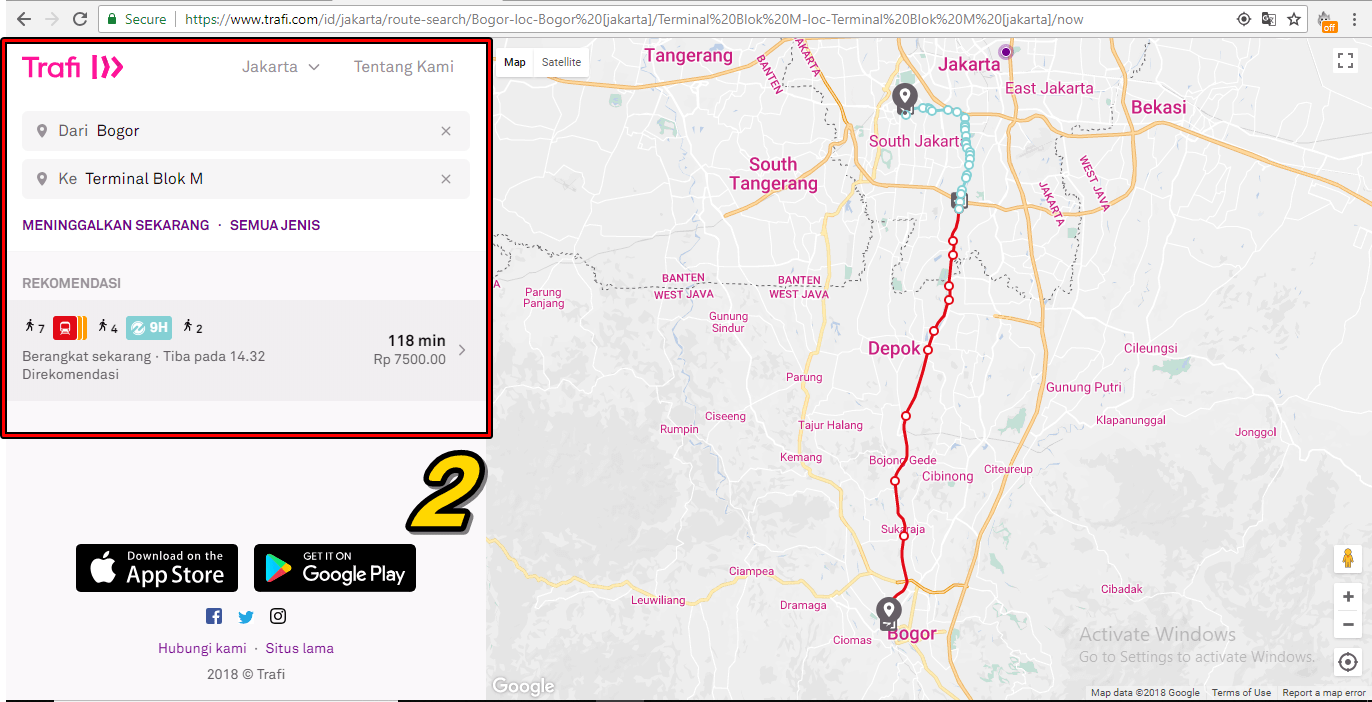Center map on my location icon
This screenshot has width=1372, height=702.
1348,662
